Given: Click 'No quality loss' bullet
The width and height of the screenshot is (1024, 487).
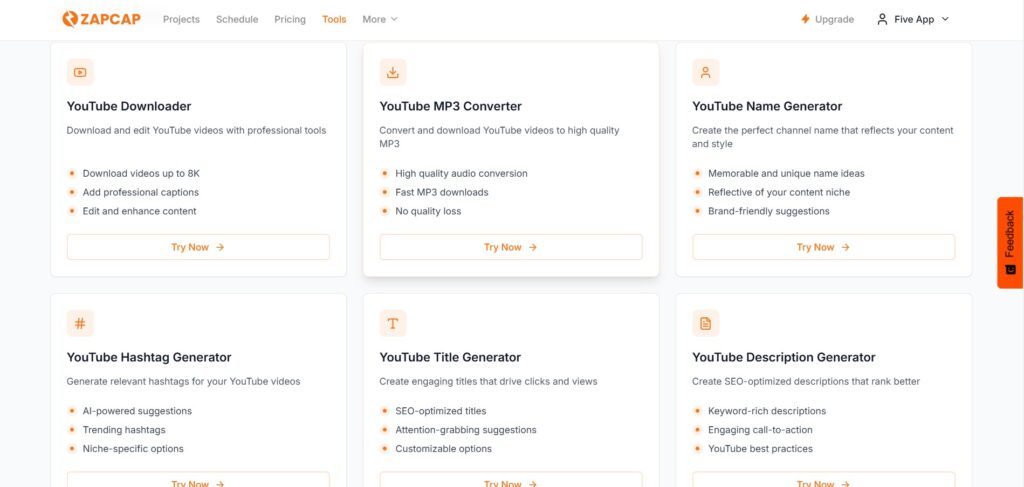Looking at the screenshot, I should point(428,212).
